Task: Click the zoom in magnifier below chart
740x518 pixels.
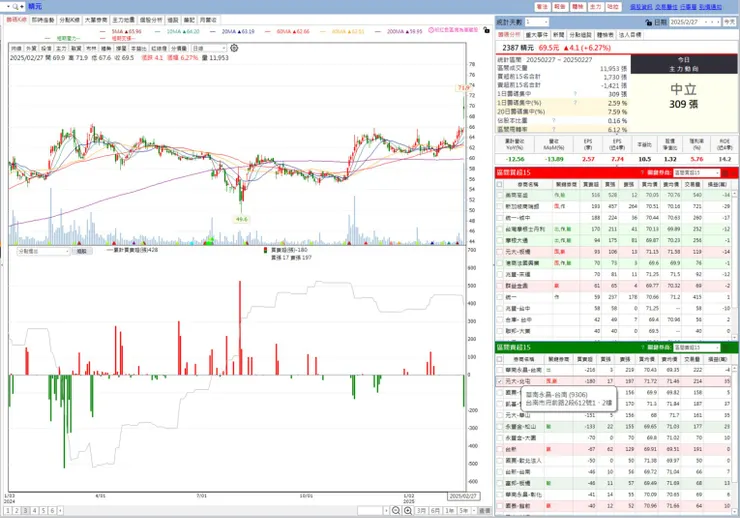Action: (x=408, y=510)
